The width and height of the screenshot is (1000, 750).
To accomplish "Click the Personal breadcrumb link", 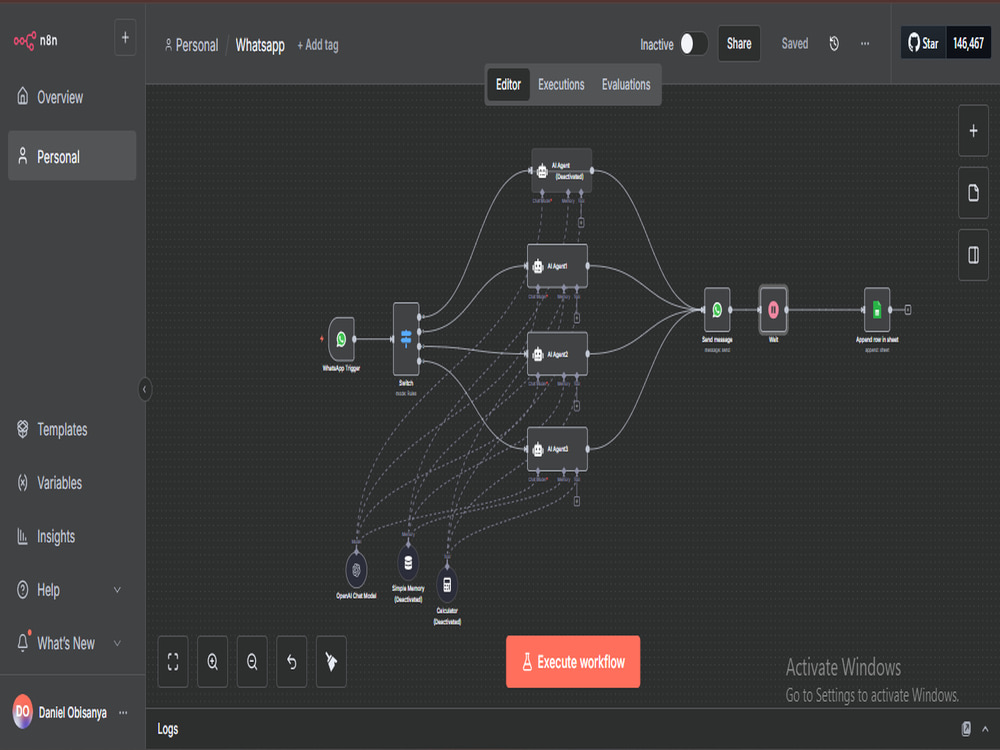I will click(x=191, y=45).
